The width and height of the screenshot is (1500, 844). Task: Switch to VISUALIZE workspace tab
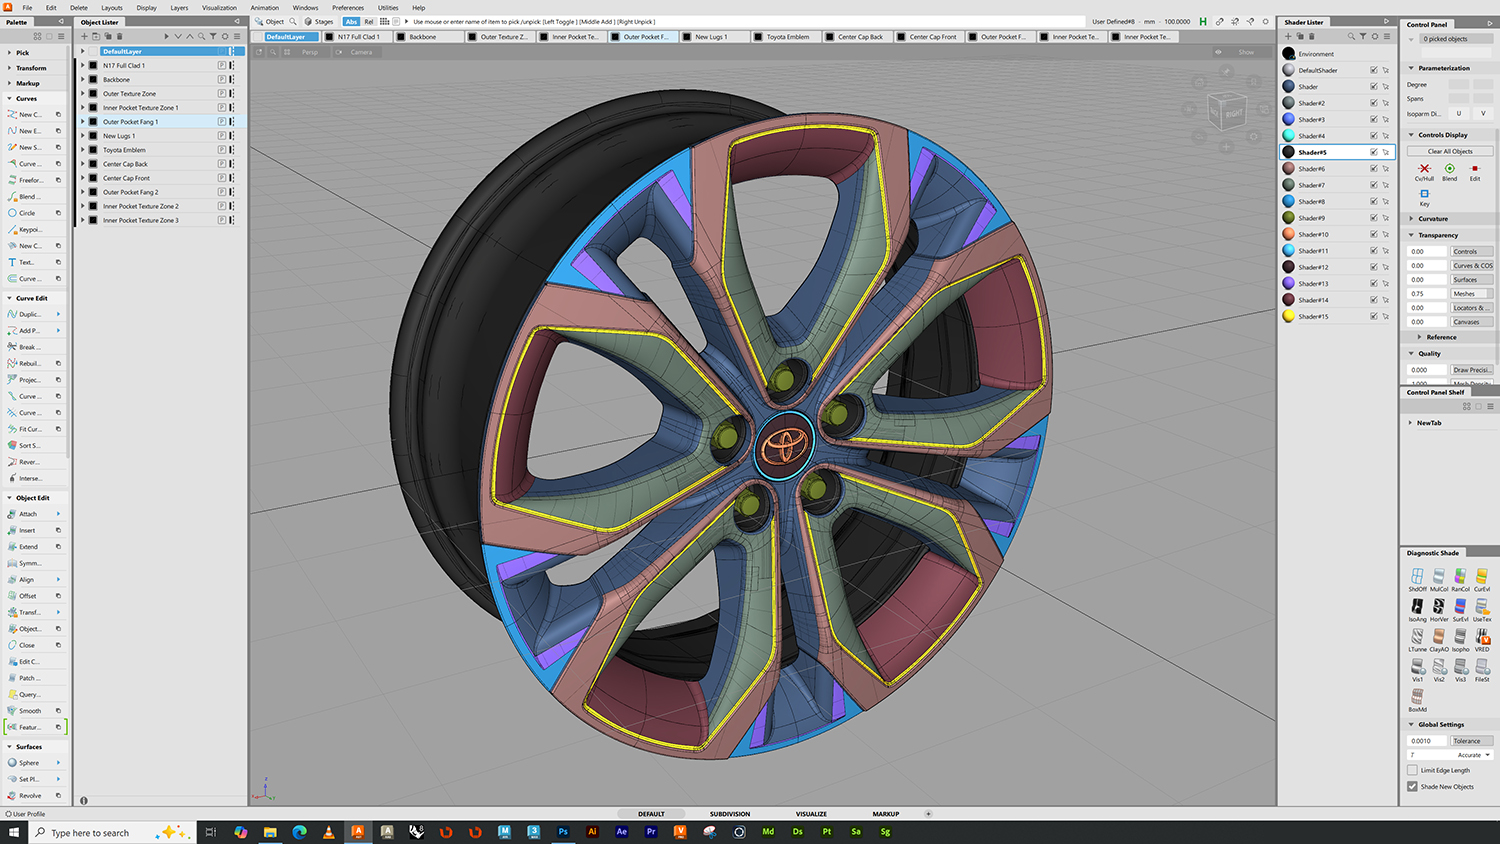(811, 814)
